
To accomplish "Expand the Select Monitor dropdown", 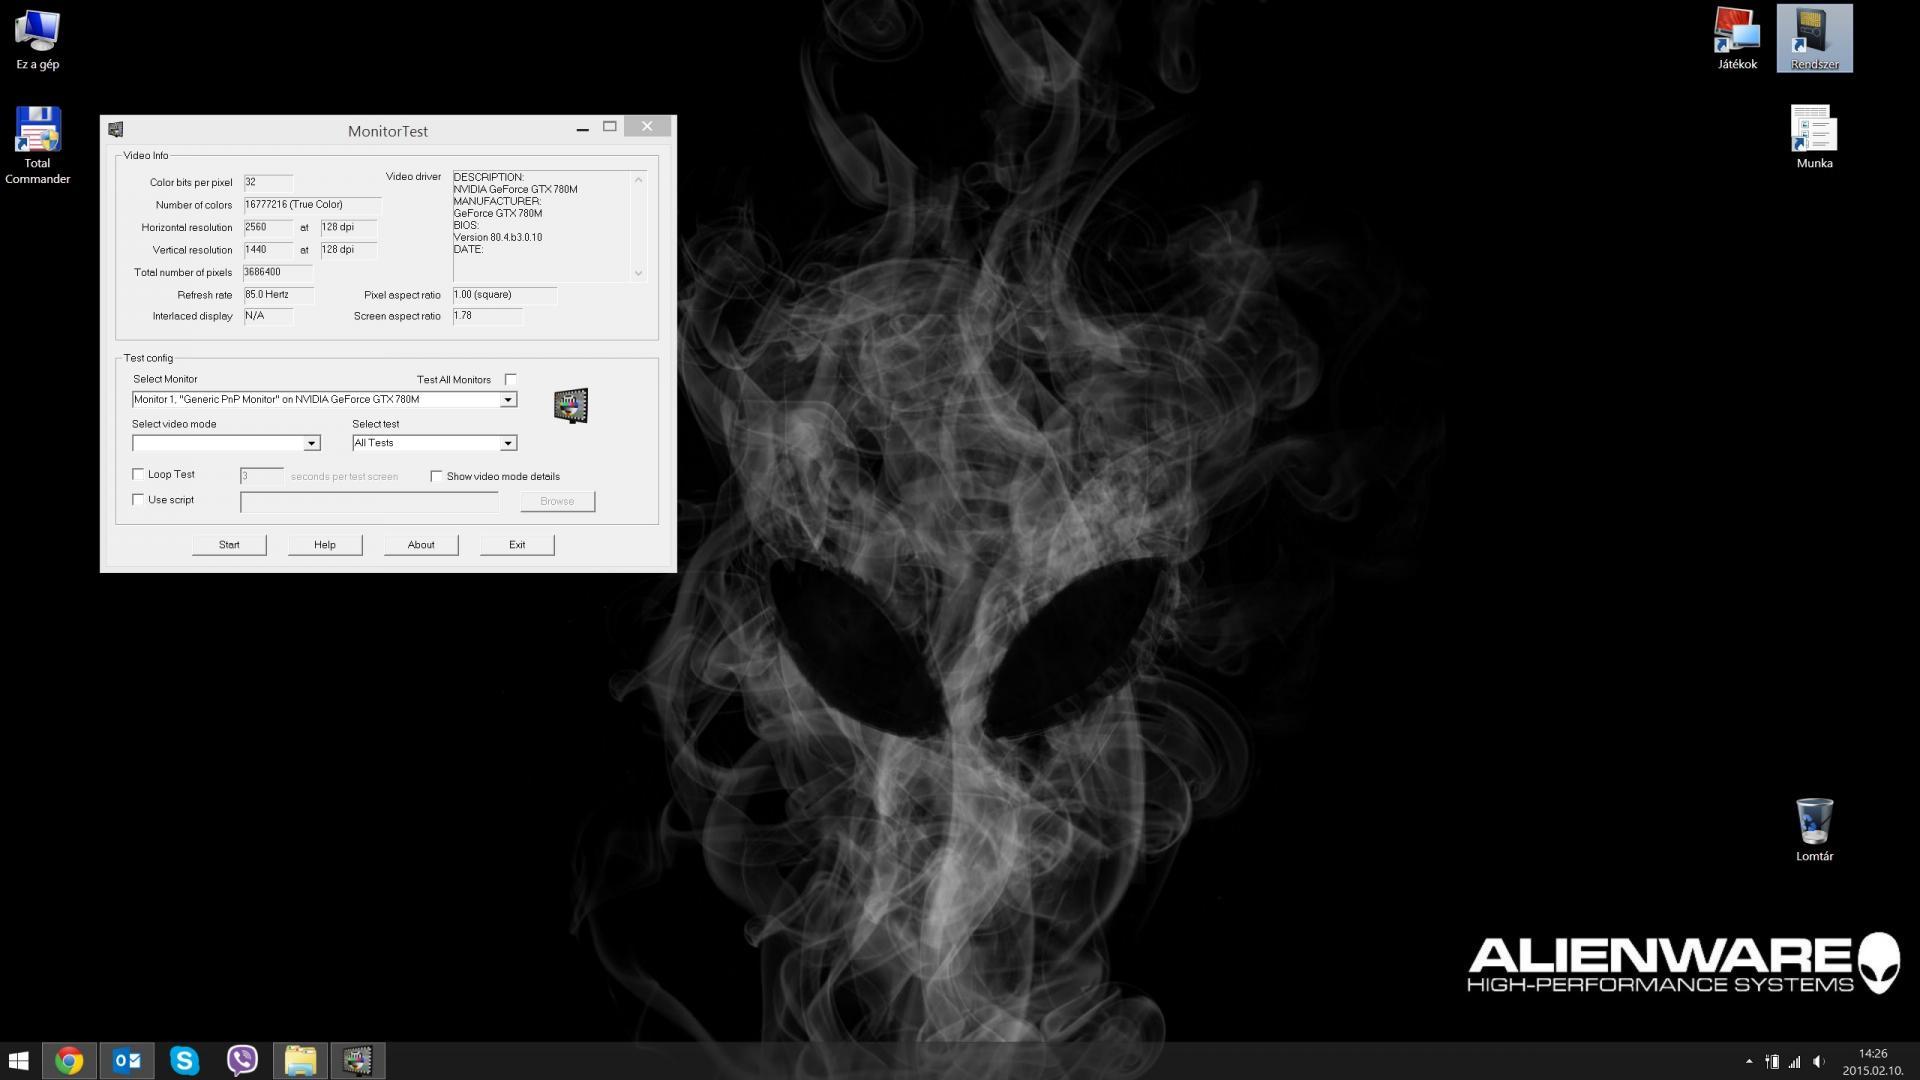I will [x=508, y=399].
